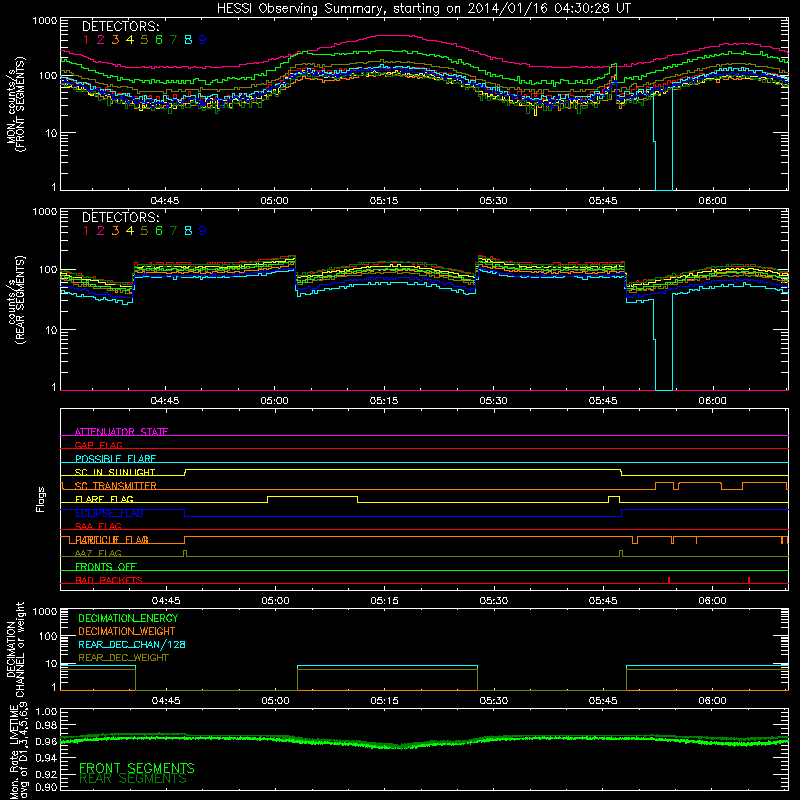Click 05:15 tick under front segments plot
800x800 pixels.
384,201
